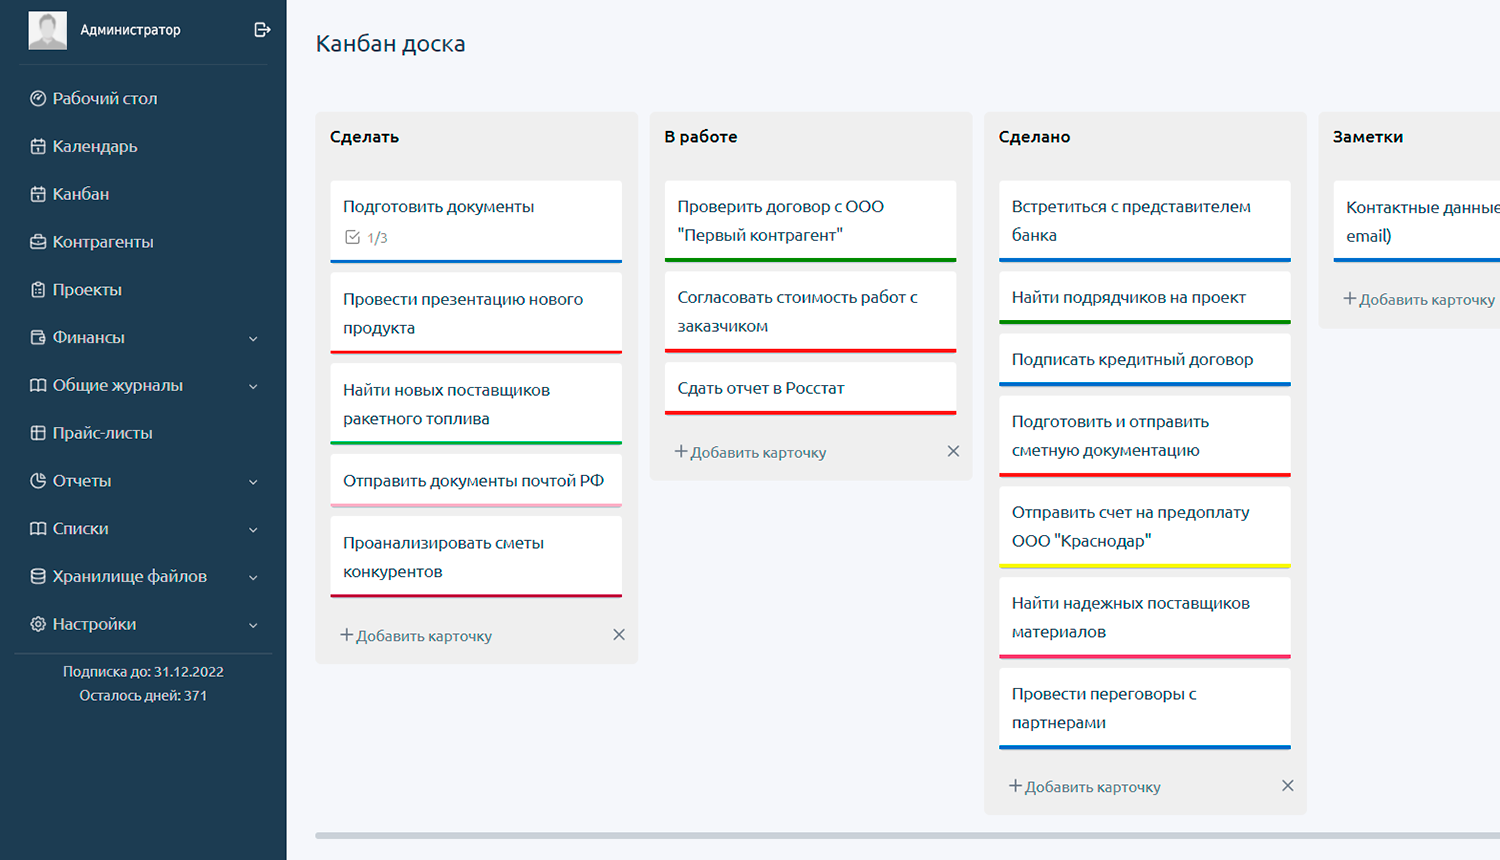This screenshot has height=860, width=1500.
Task: Close the add-card row in В работе column
Action: click(953, 451)
